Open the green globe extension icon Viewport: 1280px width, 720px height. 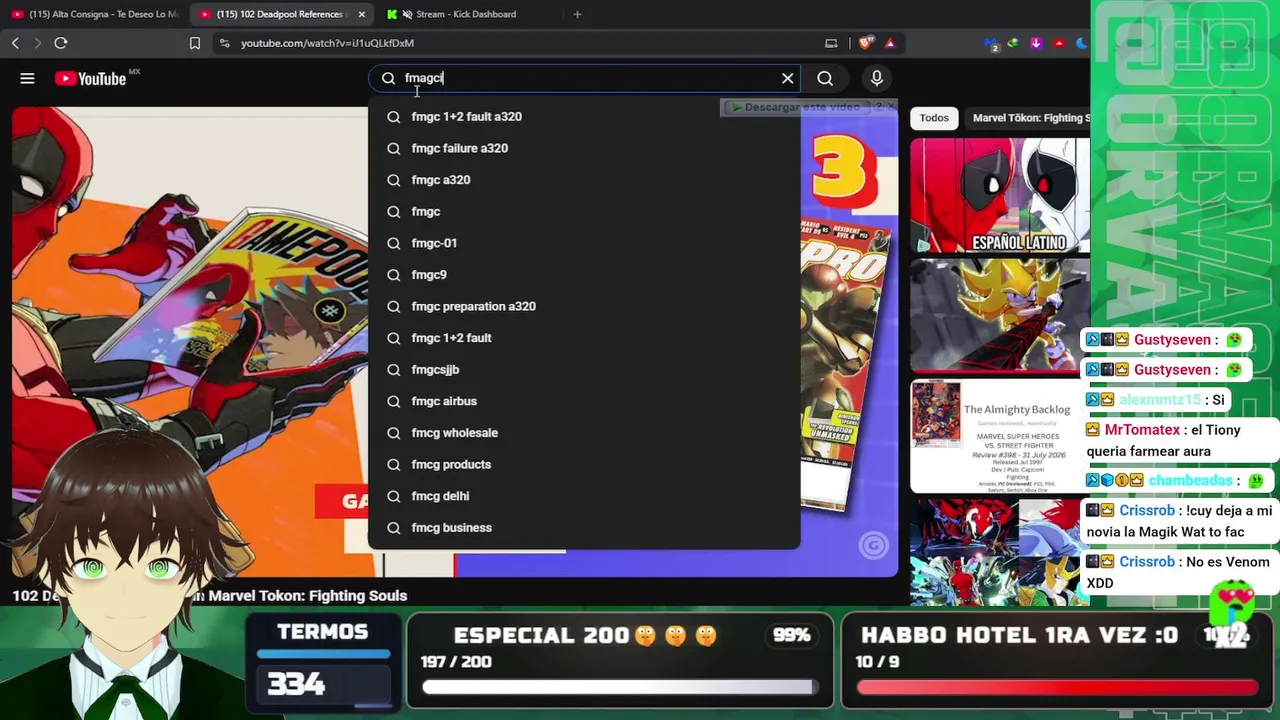[1013, 43]
